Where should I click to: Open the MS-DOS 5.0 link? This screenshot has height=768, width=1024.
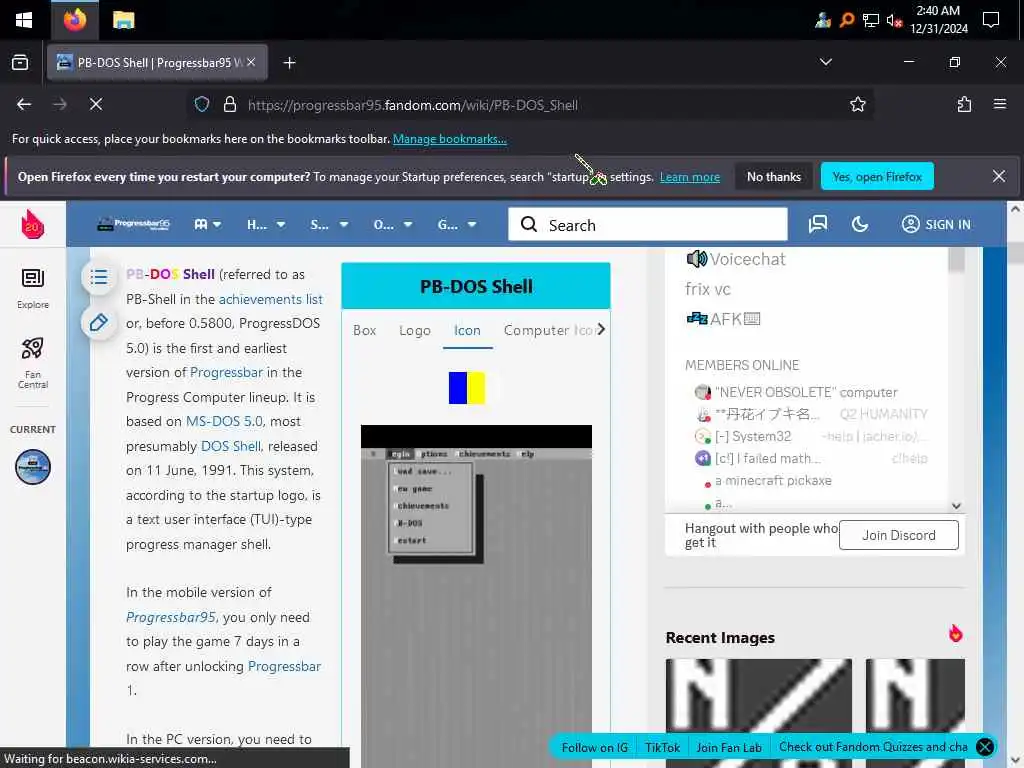[224, 421]
